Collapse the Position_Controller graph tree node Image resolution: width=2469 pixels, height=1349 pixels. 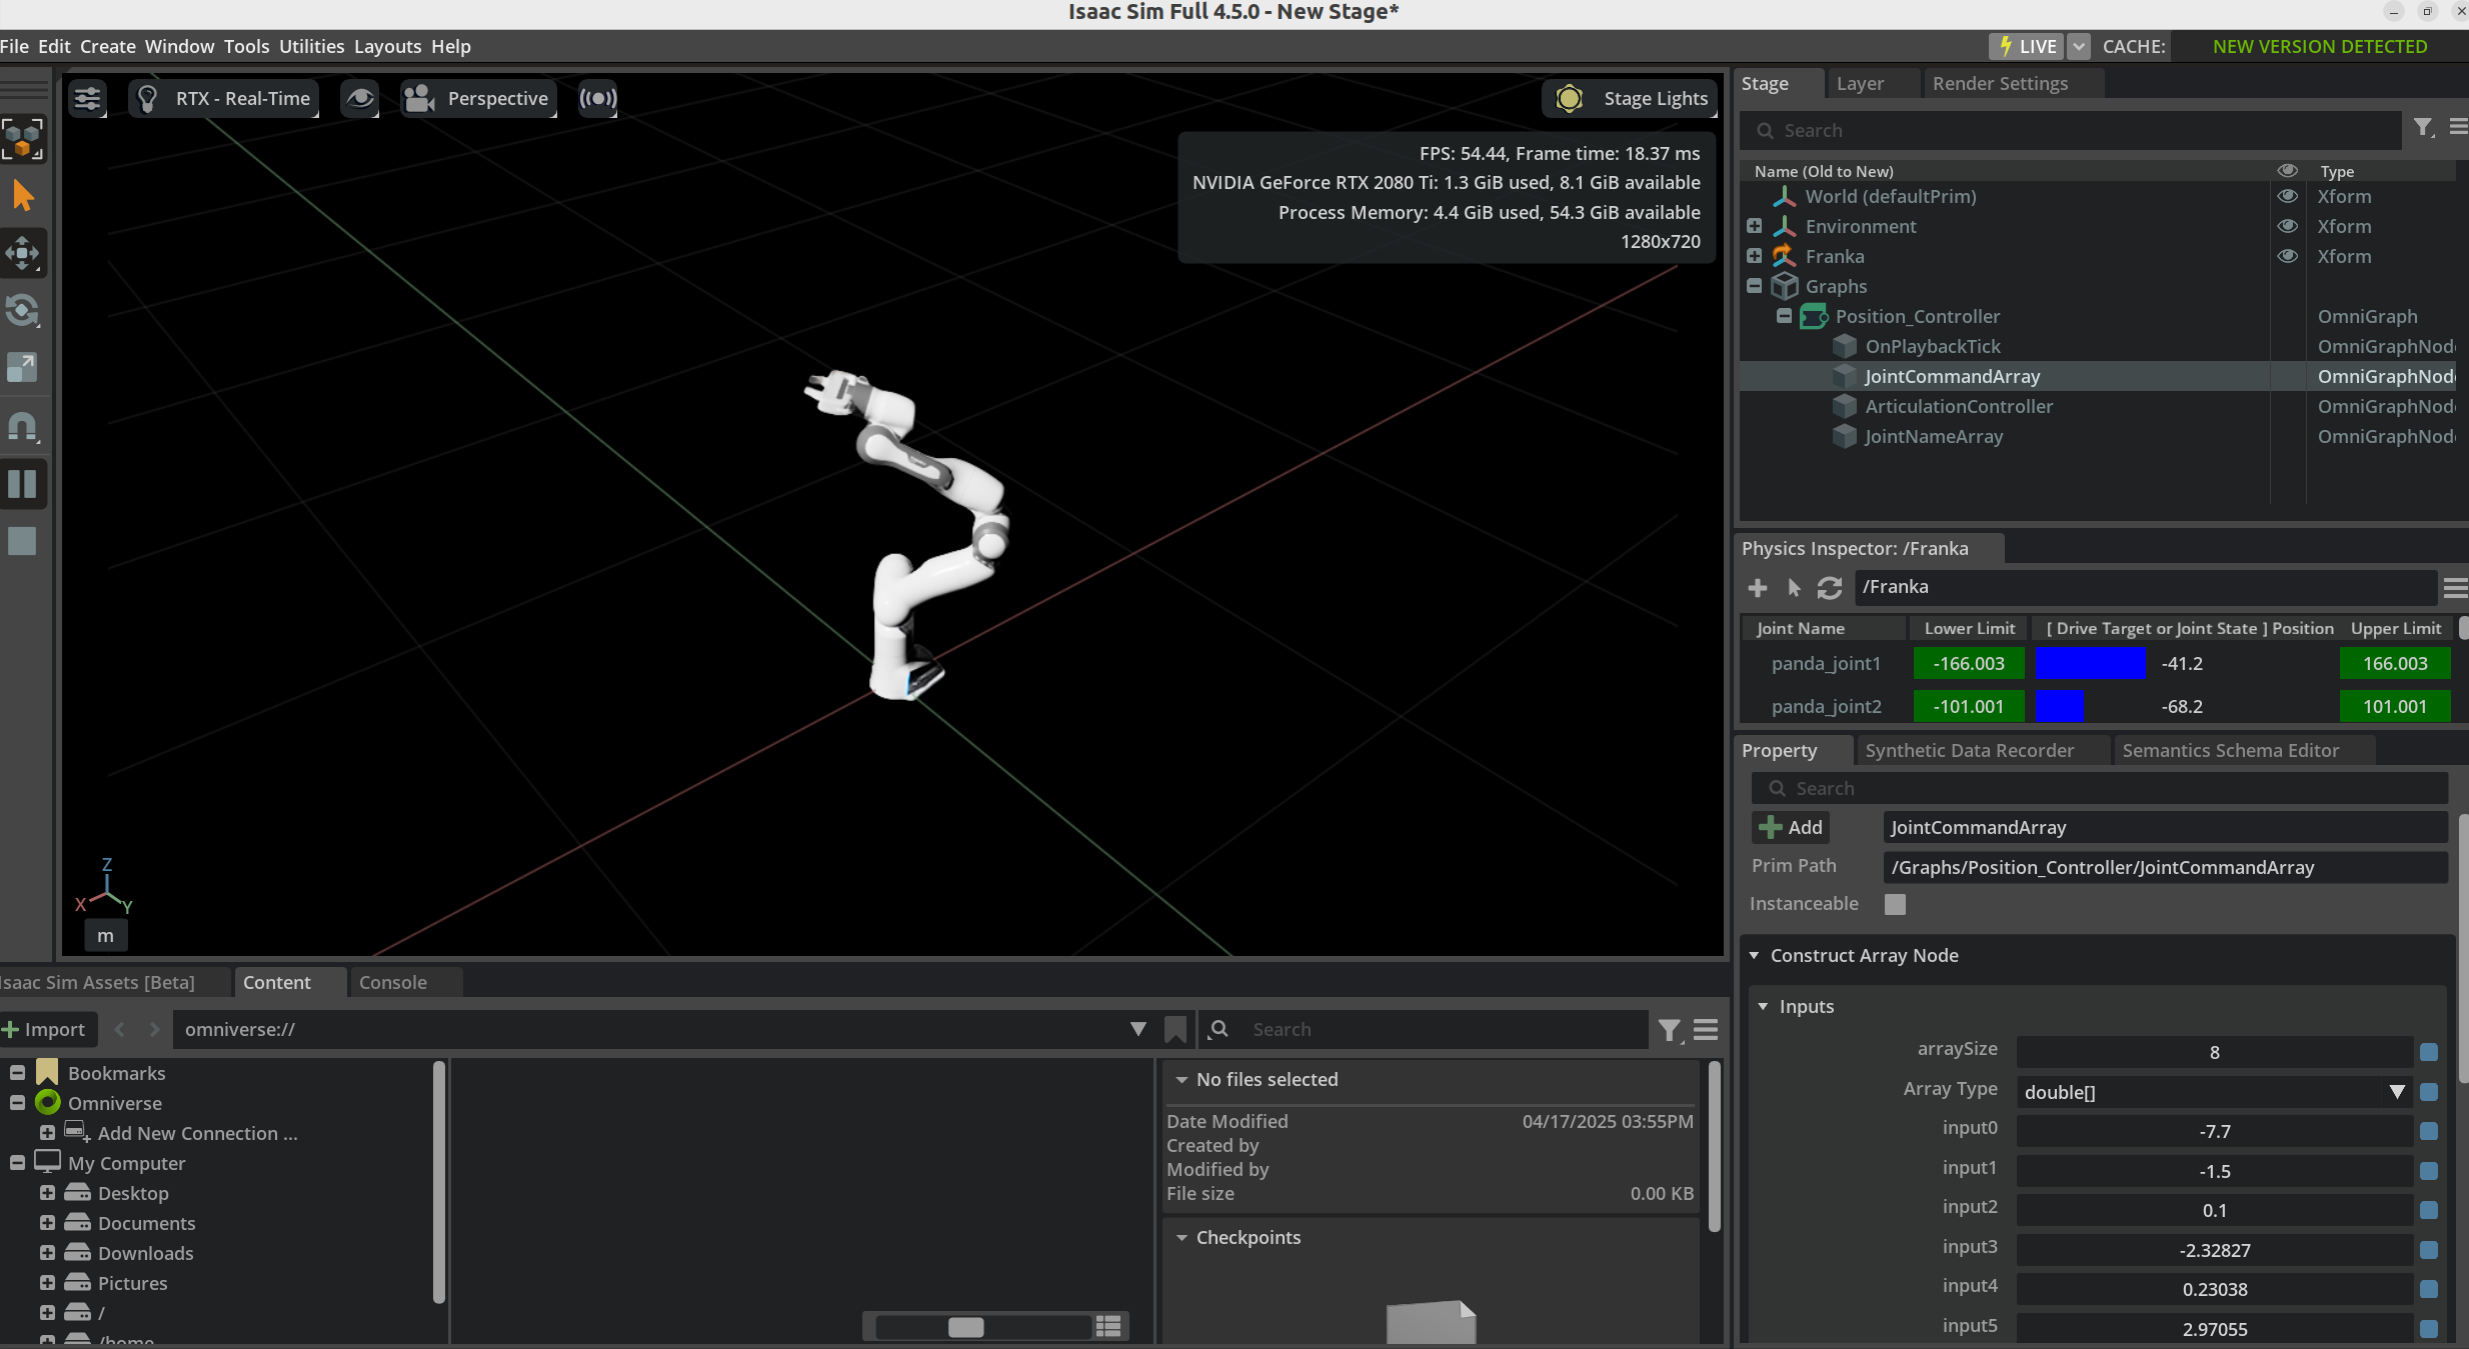click(x=1784, y=316)
